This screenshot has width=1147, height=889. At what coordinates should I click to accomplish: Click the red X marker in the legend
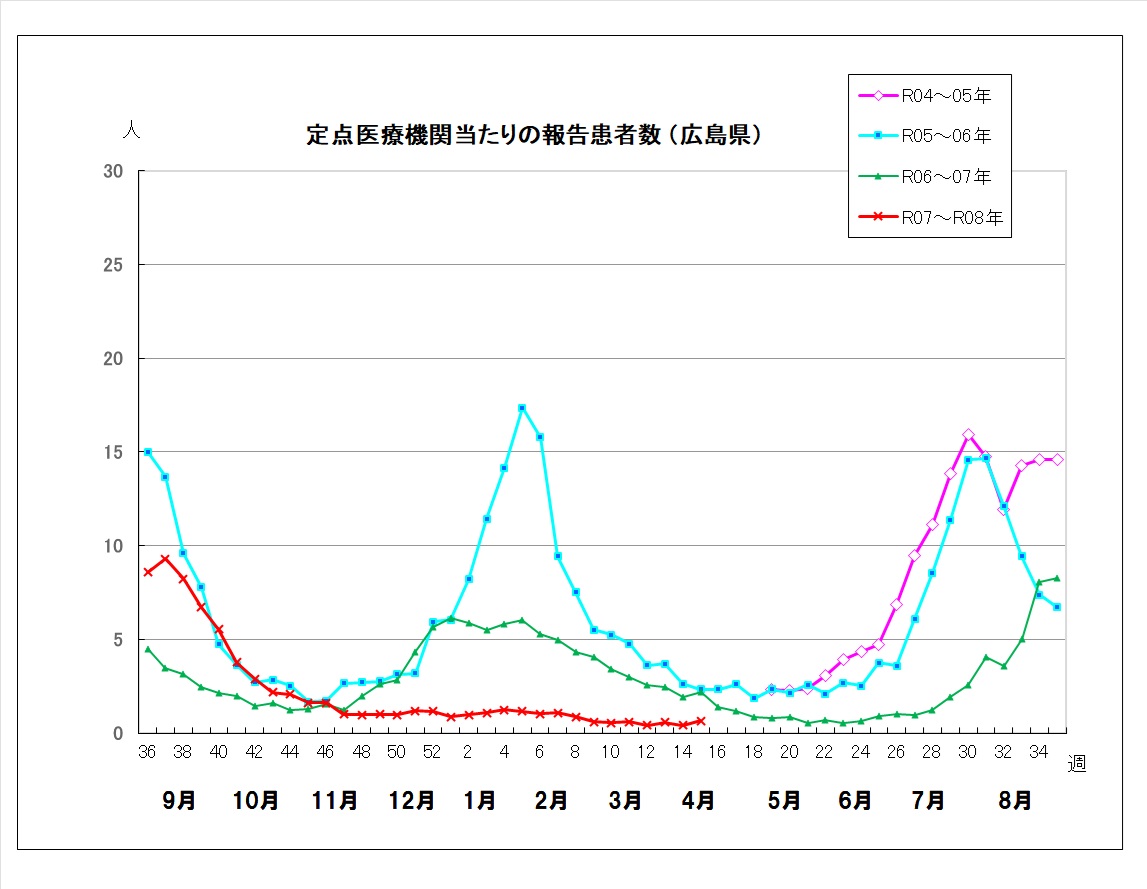(x=878, y=217)
